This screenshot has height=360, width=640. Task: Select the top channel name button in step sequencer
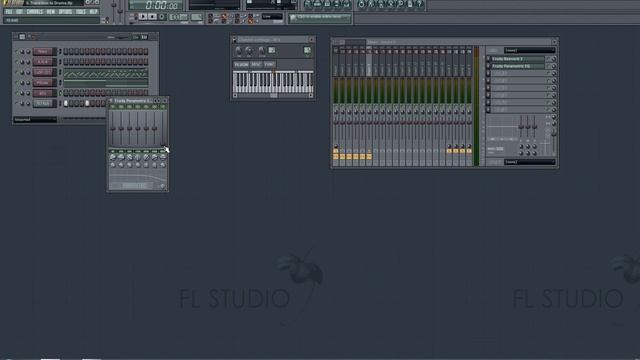pos(43,52)
